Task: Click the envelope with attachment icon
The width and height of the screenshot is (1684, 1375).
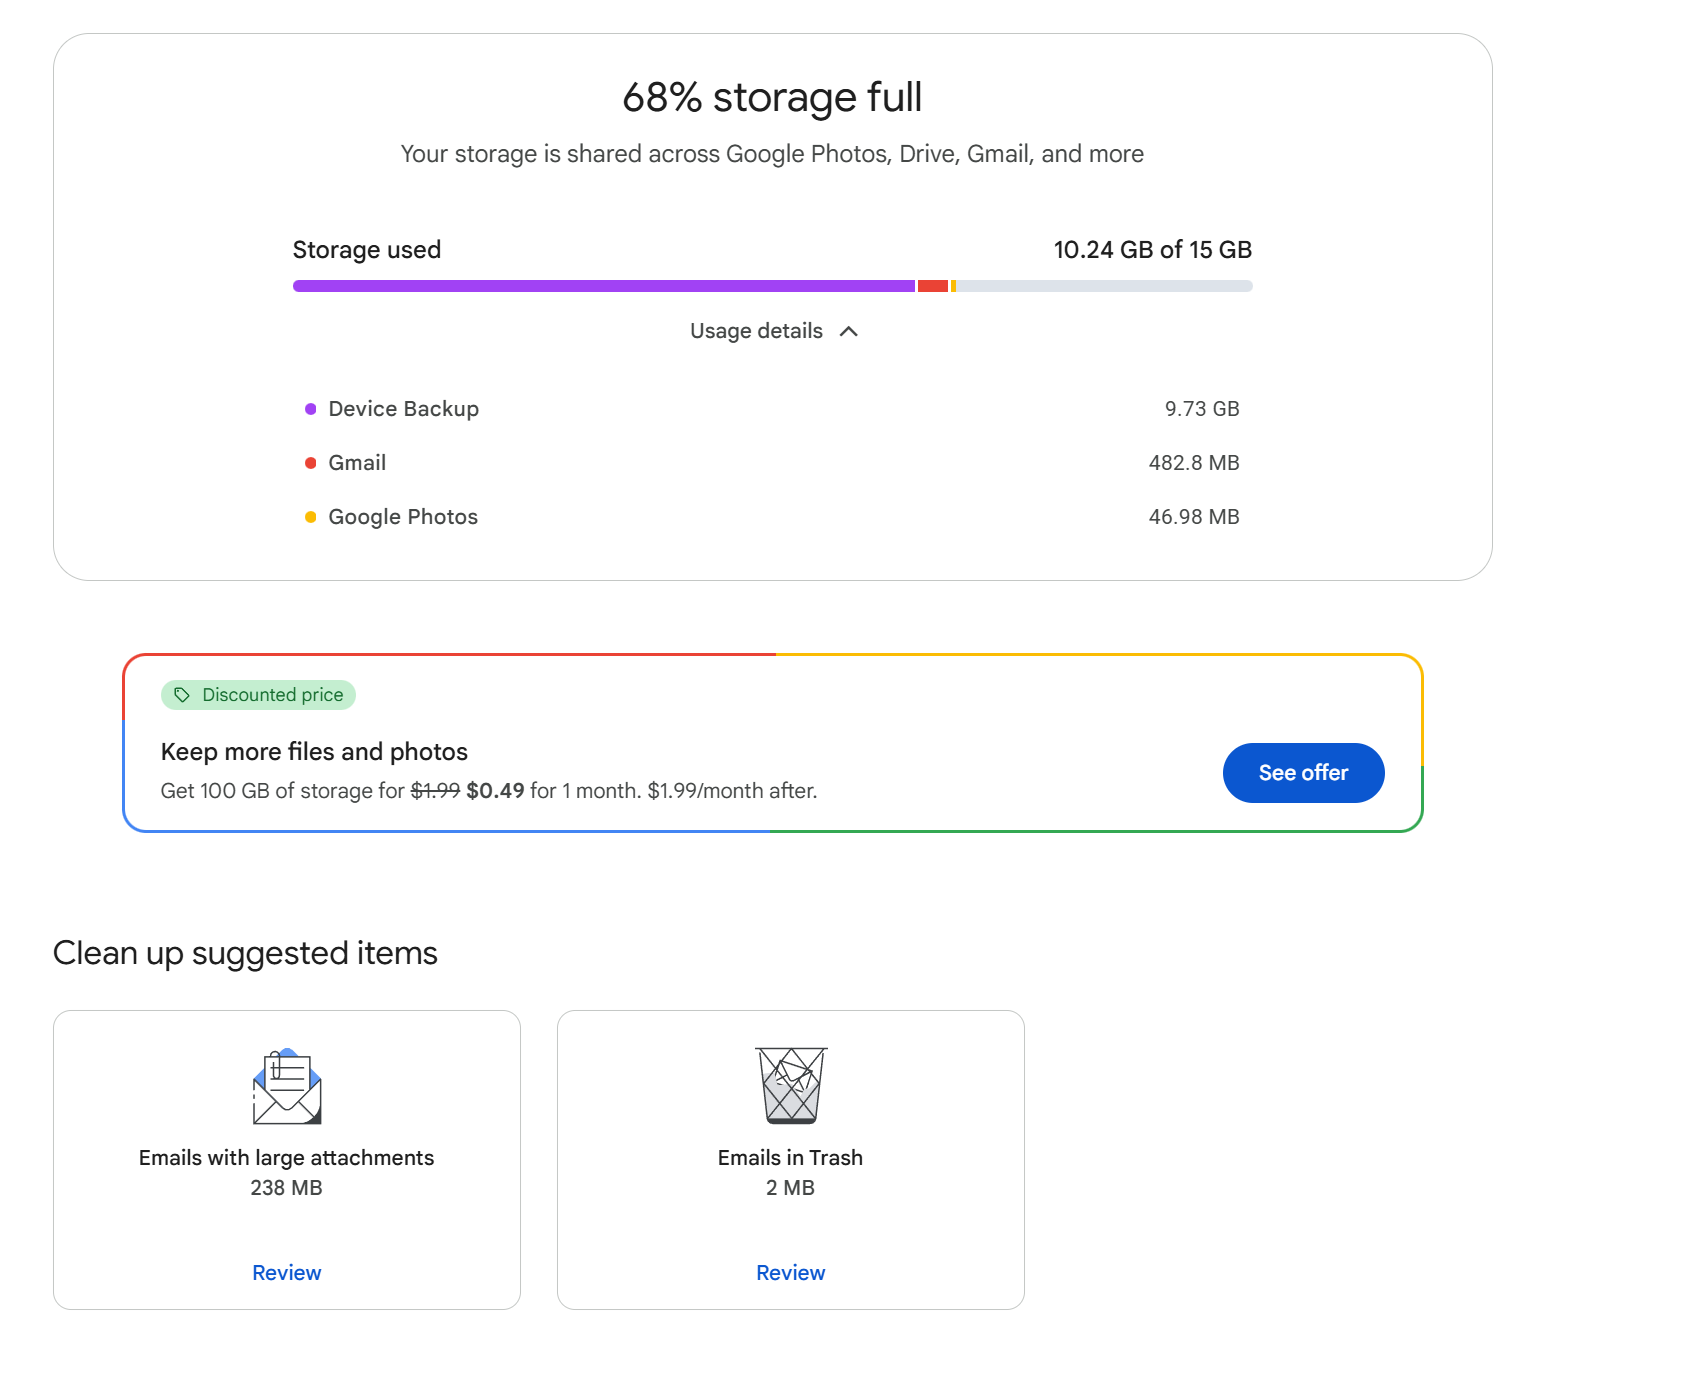Action: click(287, 1086)
